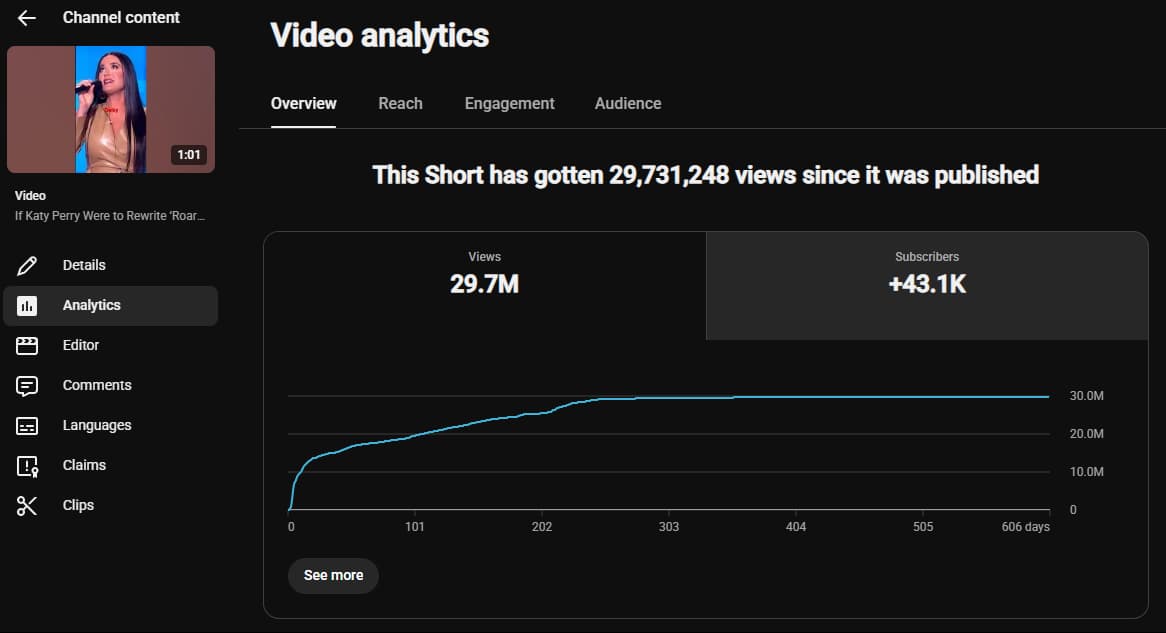
Task: Click the 1:01 duration badge
Action: click(x=189, y=155)
